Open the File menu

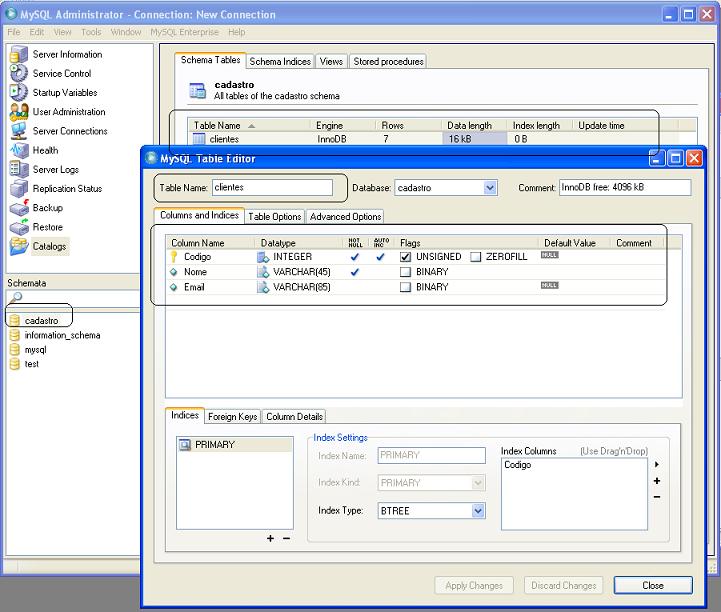[x=14, y=32]
